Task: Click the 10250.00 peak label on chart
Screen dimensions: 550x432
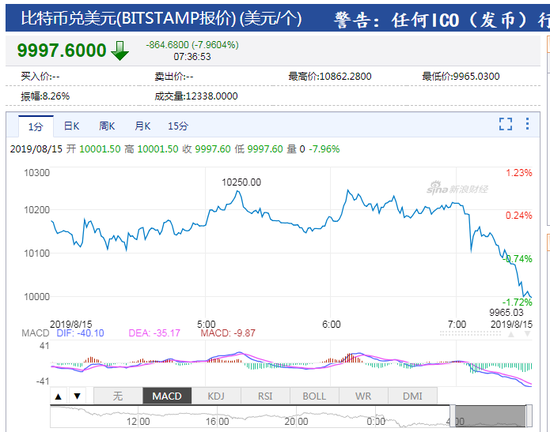Action: [x=241, y=182]
